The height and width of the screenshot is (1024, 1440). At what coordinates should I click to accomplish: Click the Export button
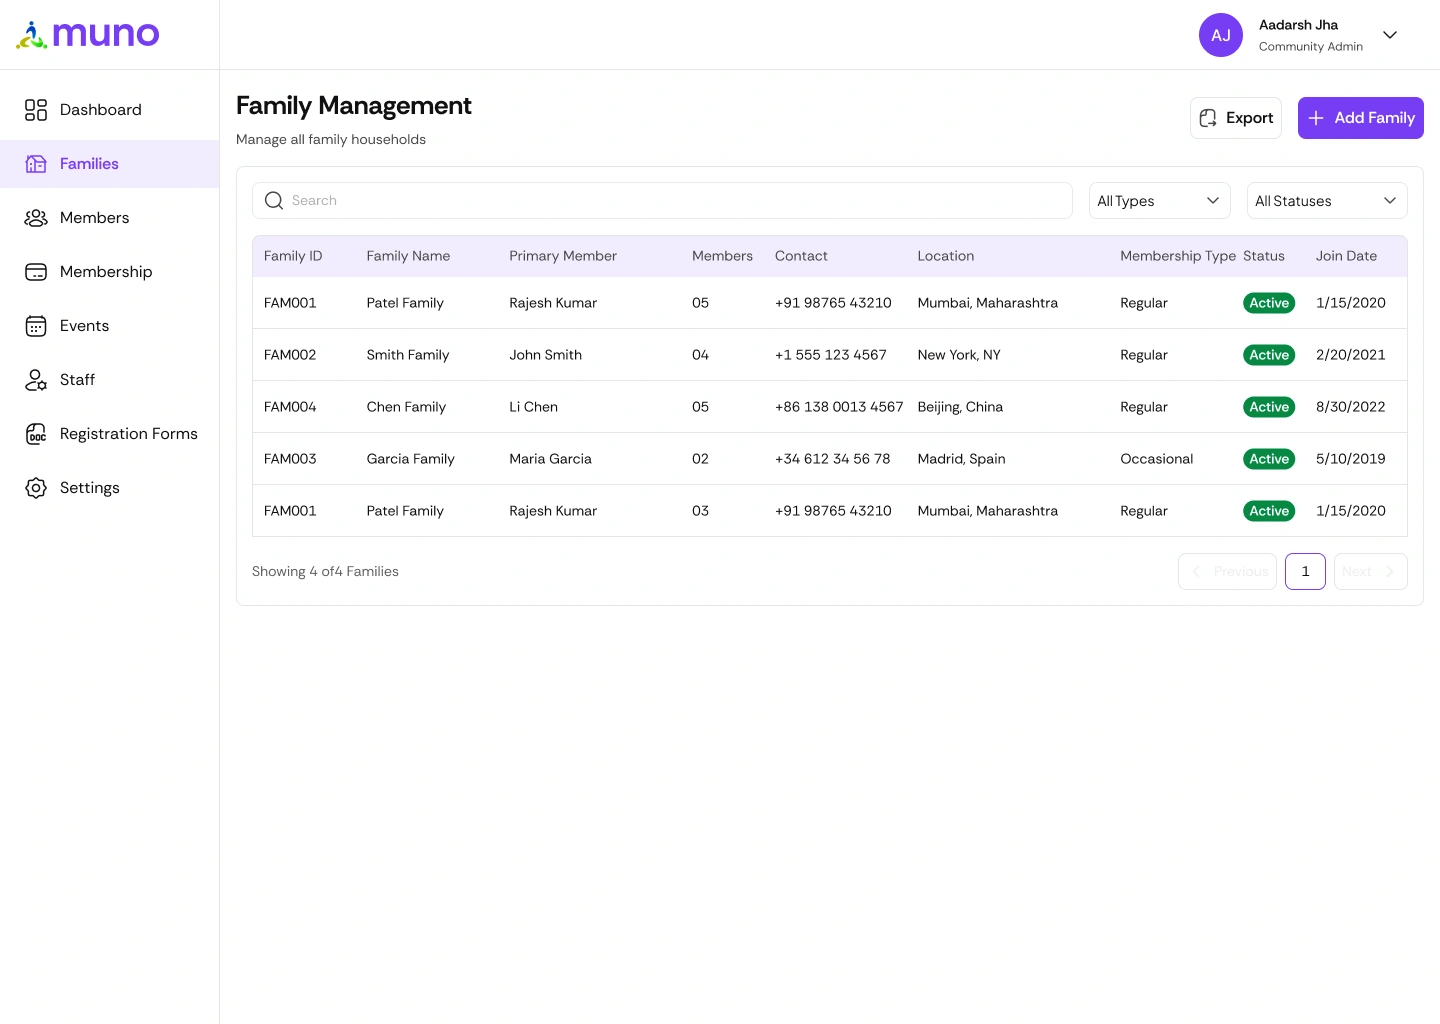[x=1236, y=118]
